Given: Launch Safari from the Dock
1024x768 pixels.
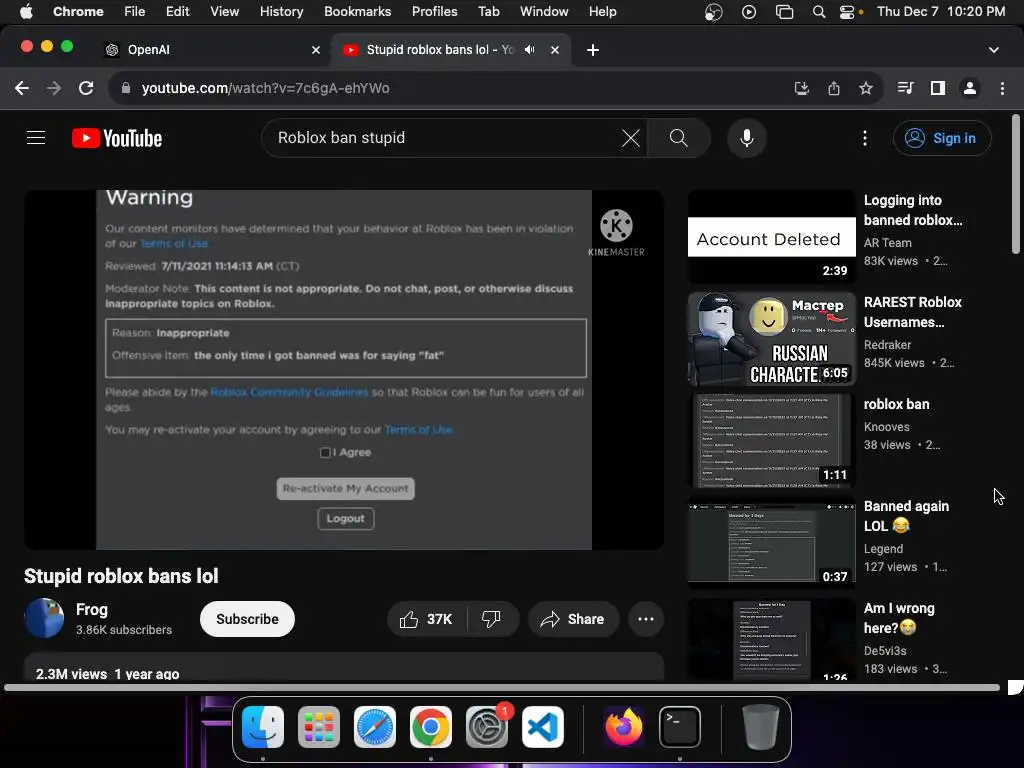Looking at the screenshot, I should coord(375,727).
